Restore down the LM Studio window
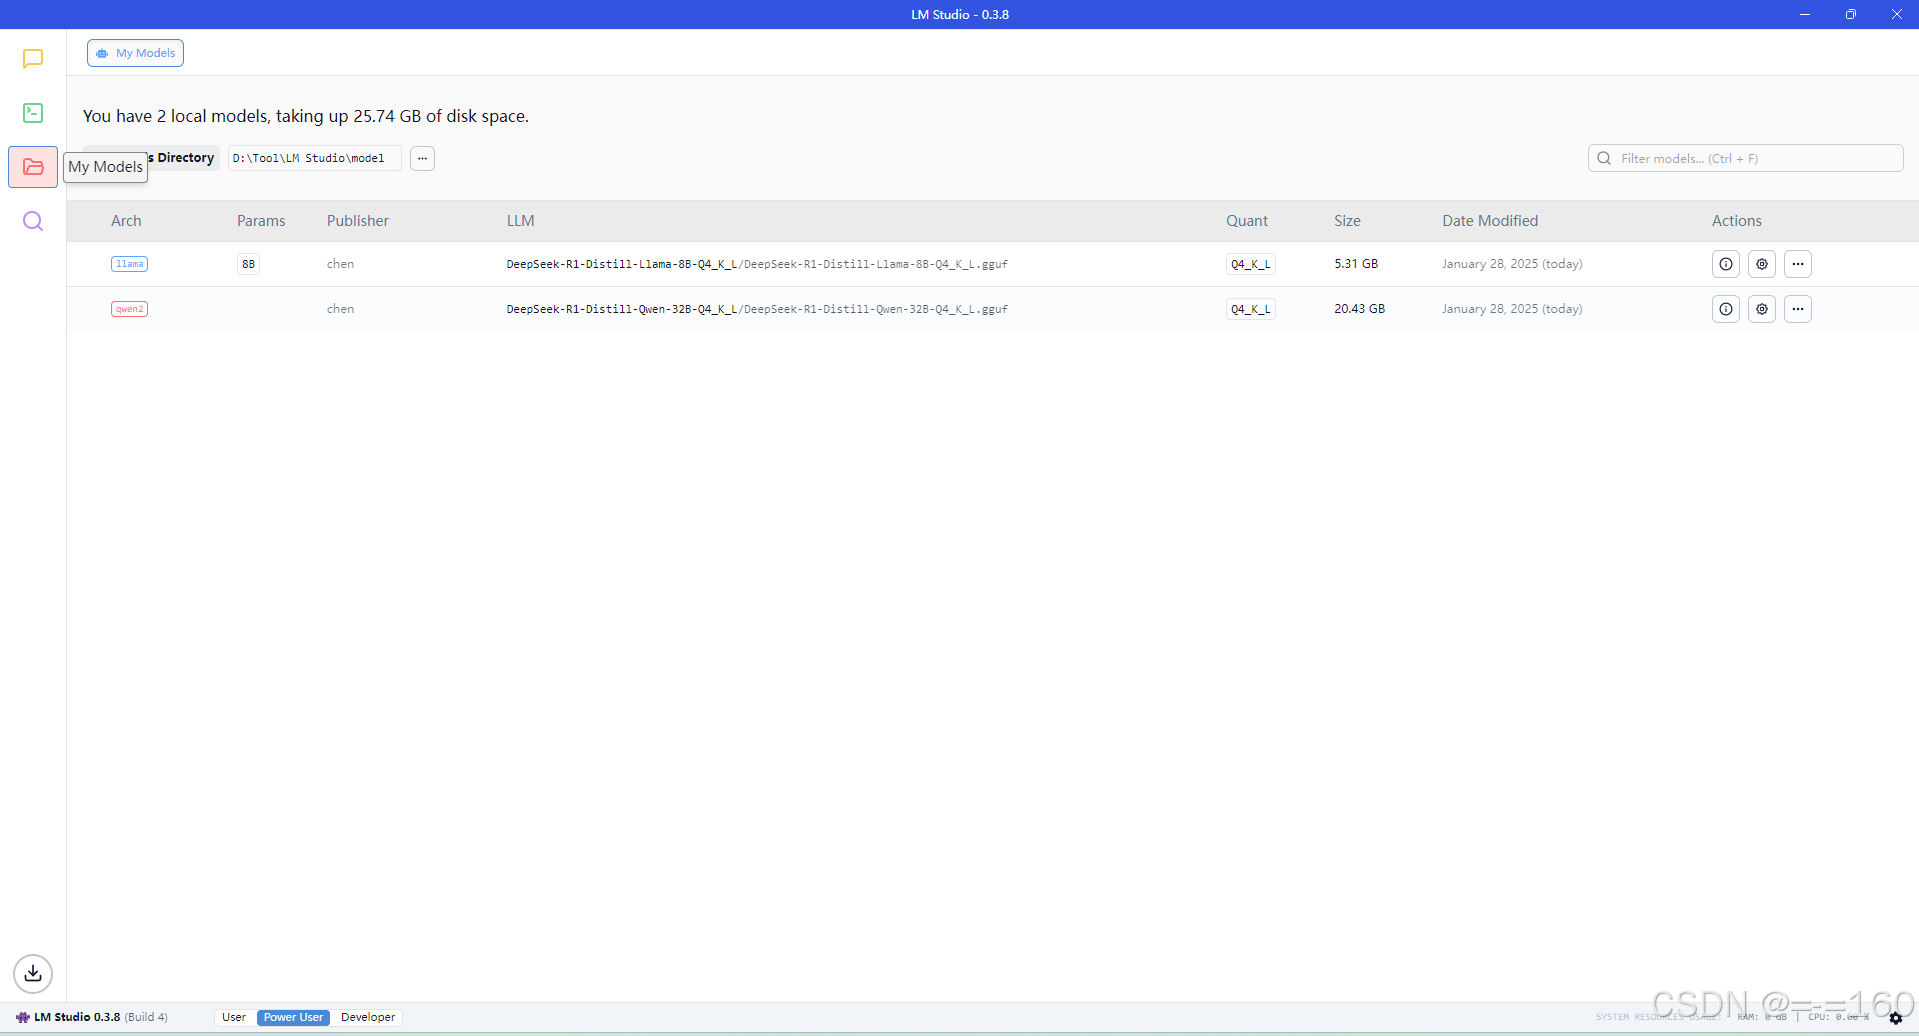1919x1036 pixels. pyautogui.click(x=1851, y=14)
